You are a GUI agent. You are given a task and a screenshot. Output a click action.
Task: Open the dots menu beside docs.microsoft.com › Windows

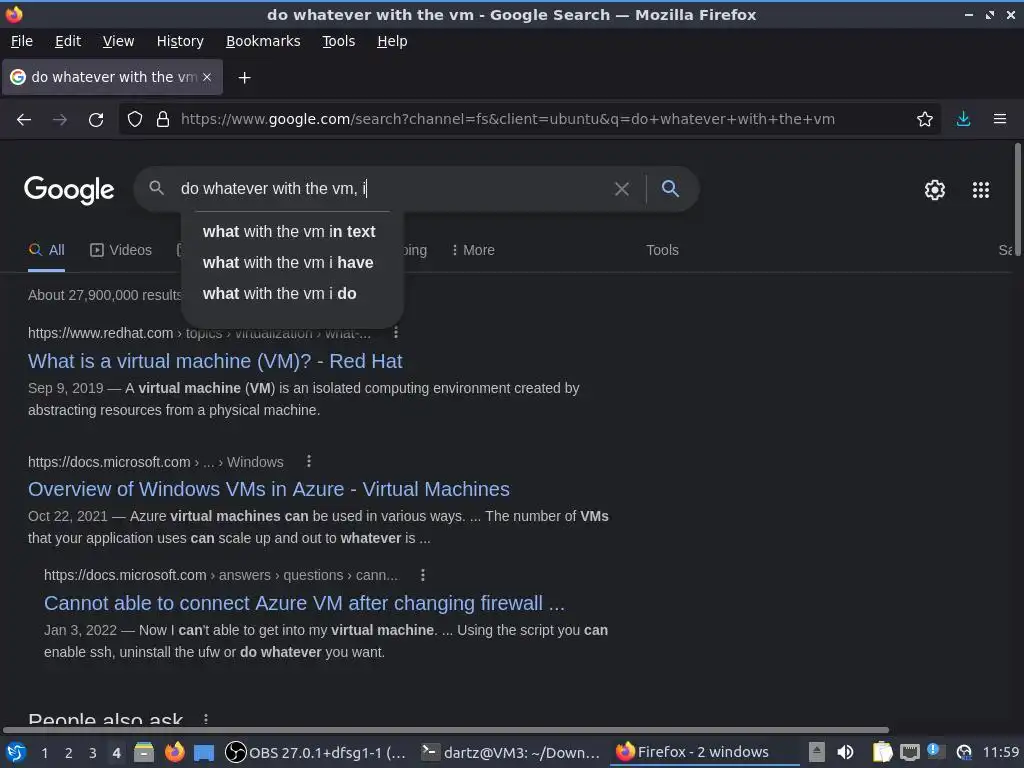[x=309, y=462]
